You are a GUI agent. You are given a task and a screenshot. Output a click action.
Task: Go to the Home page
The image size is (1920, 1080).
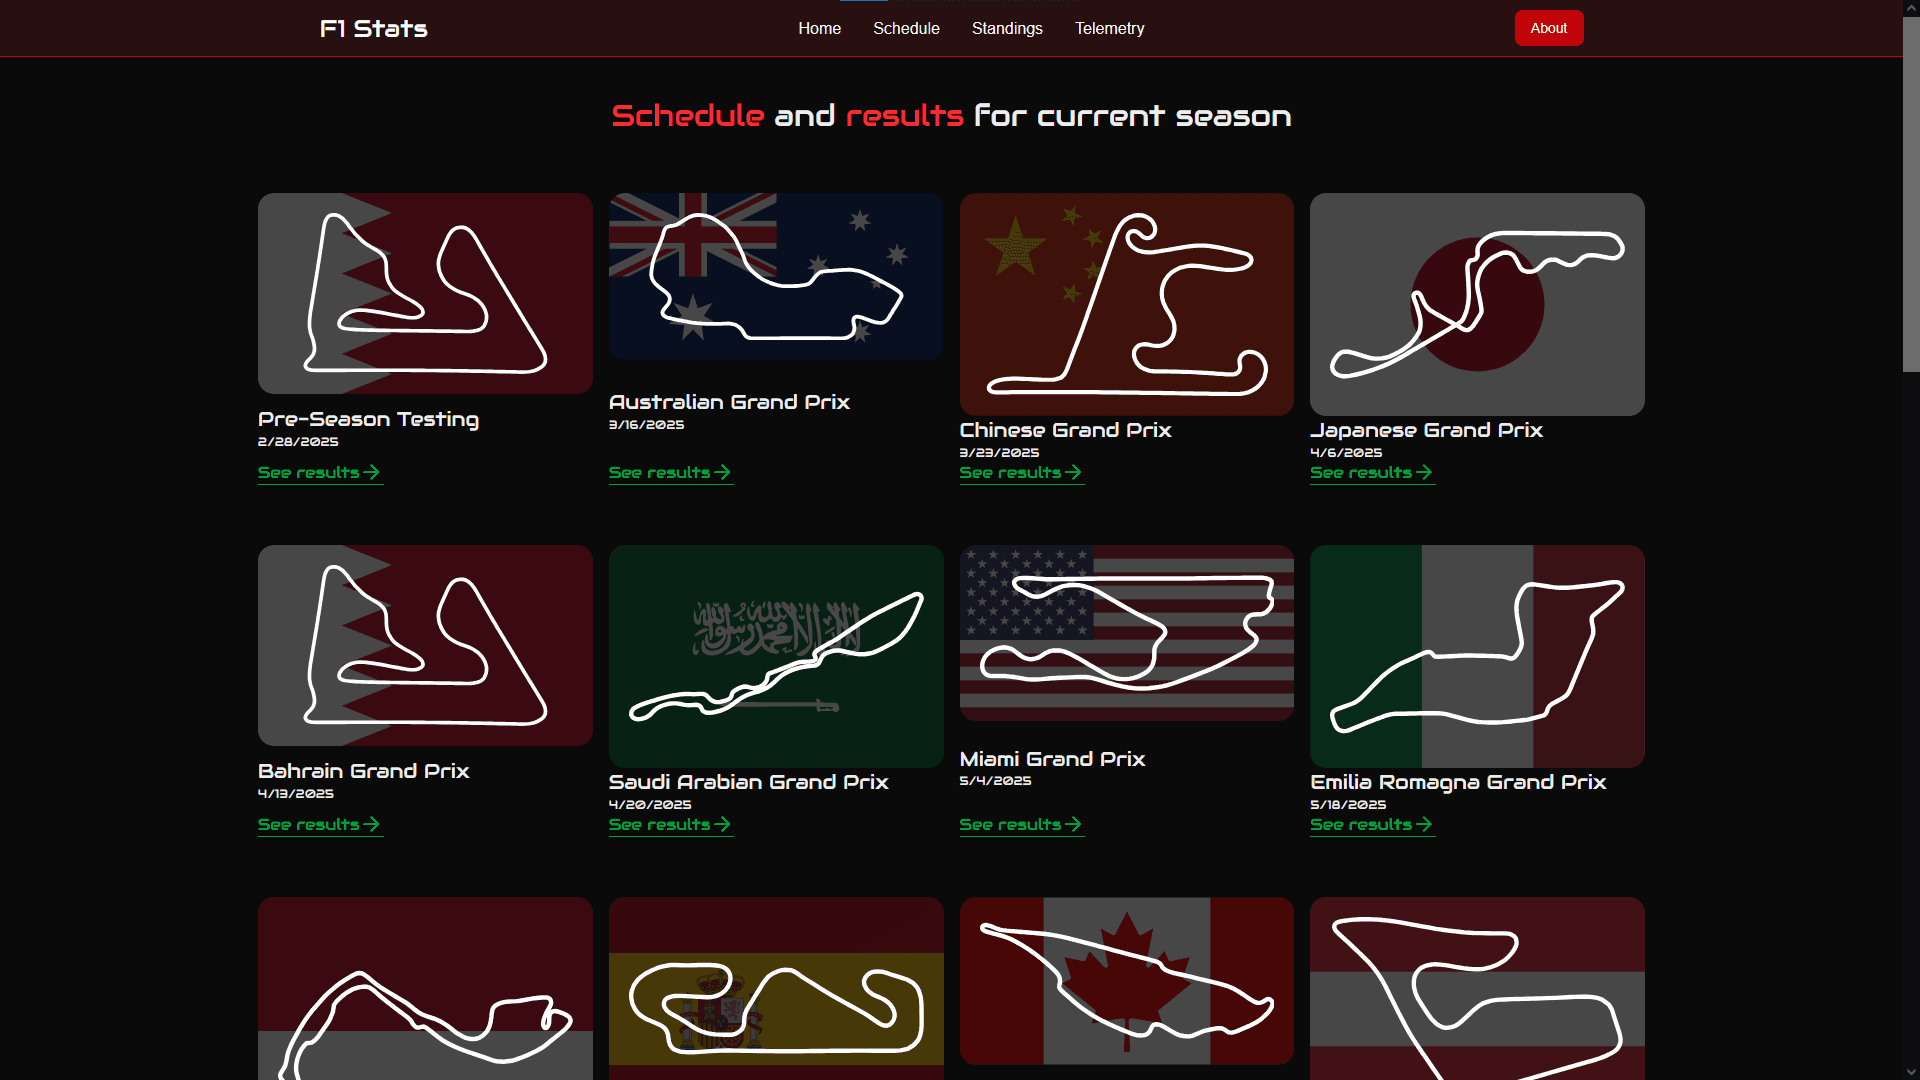tap(819, 28)
